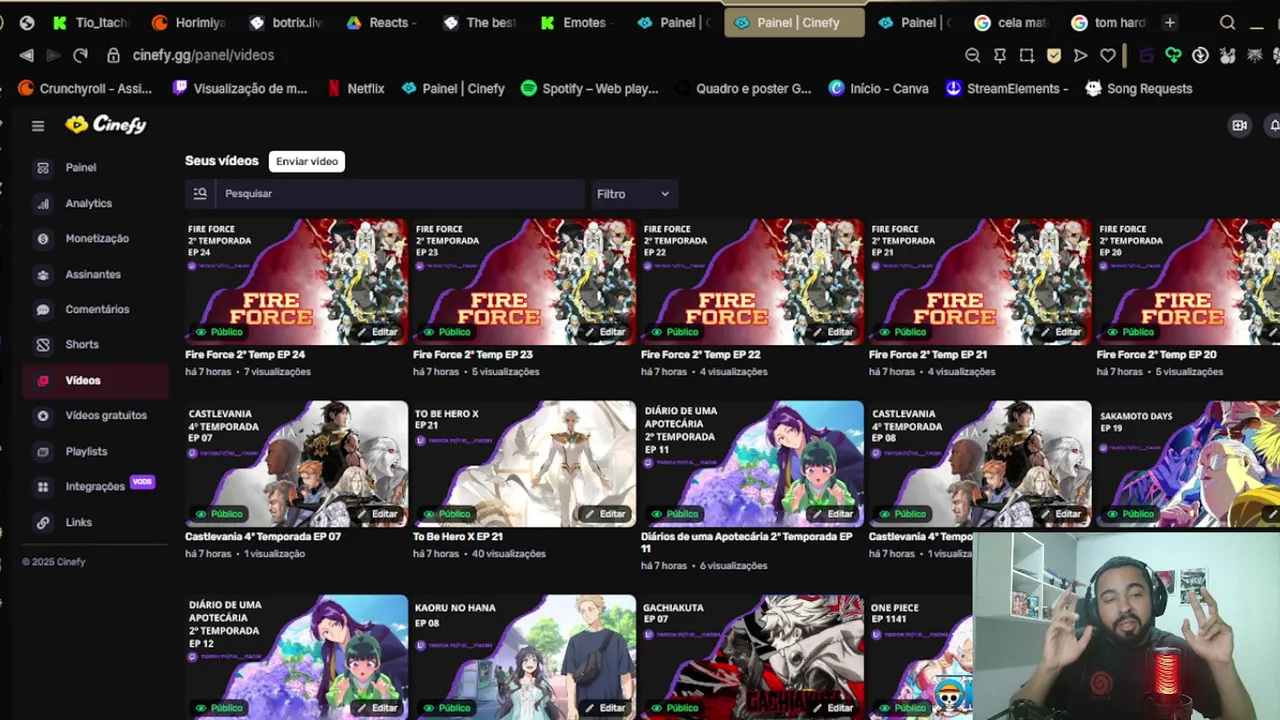Image resolution: width=1280 pixels, height=720 pixels.
Task: Click the Shorts sidebar icon
Action: click(43, 345)
